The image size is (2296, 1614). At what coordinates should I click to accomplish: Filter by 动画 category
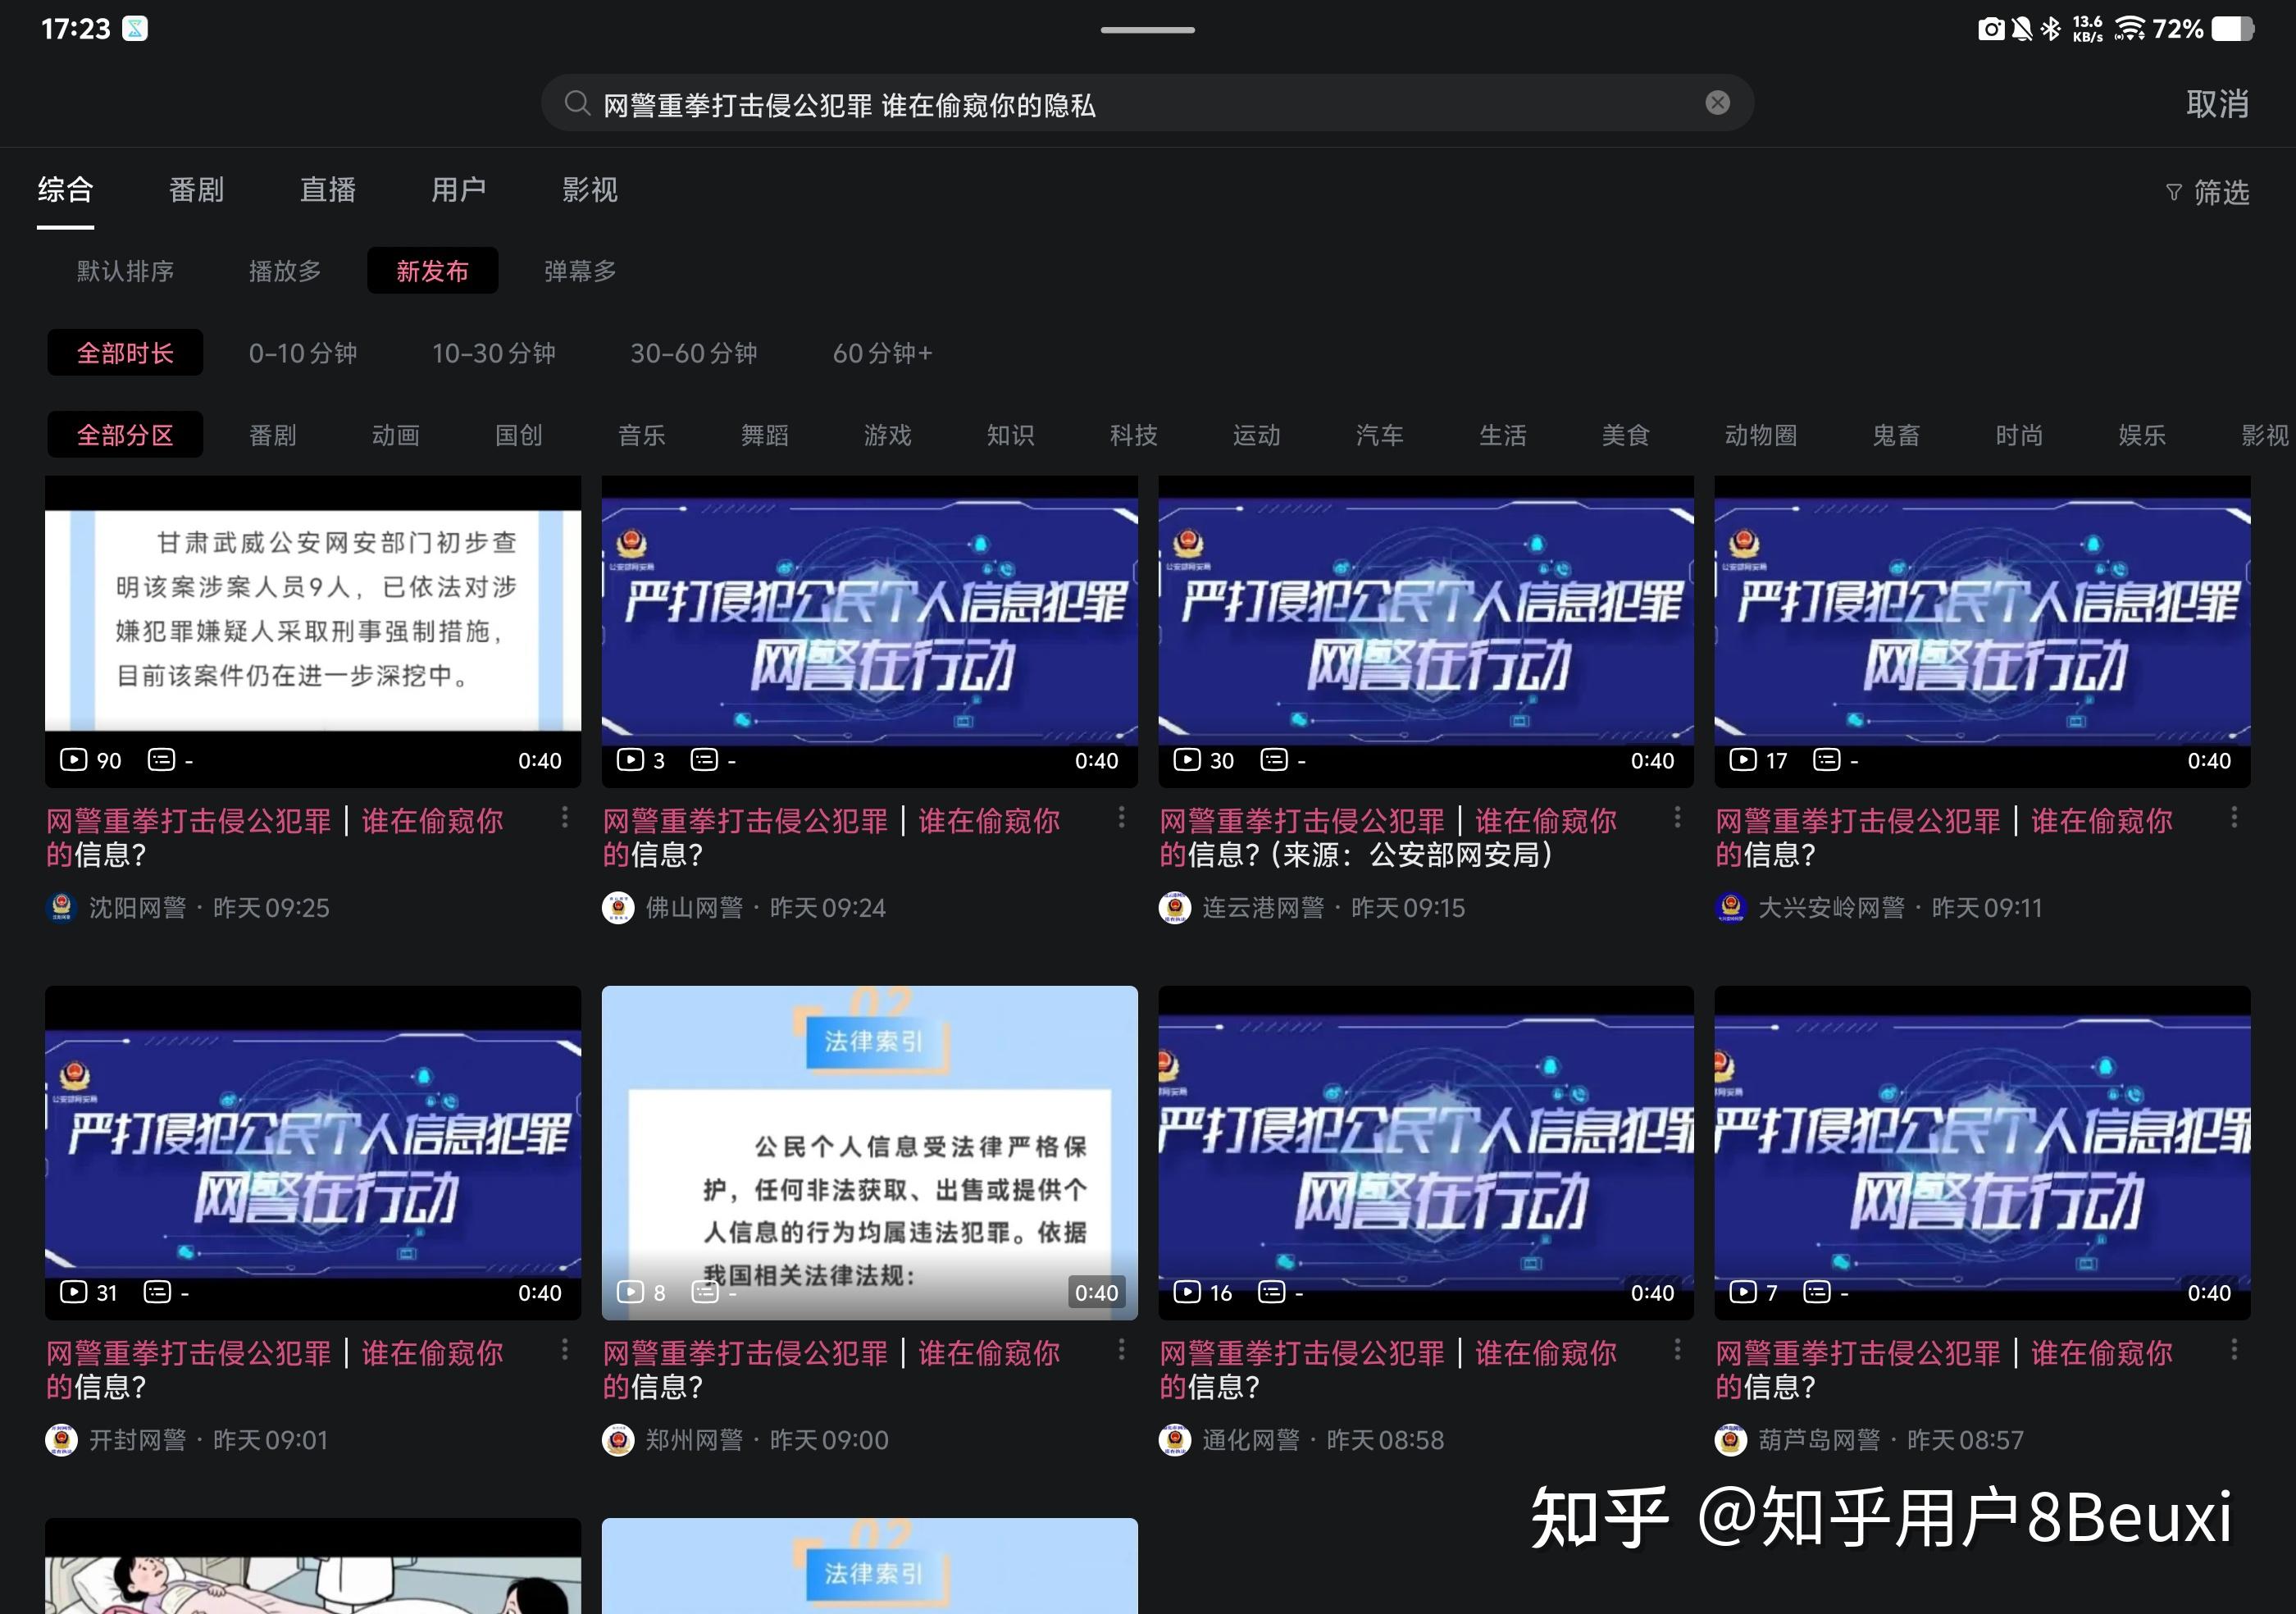click(396, 435)
